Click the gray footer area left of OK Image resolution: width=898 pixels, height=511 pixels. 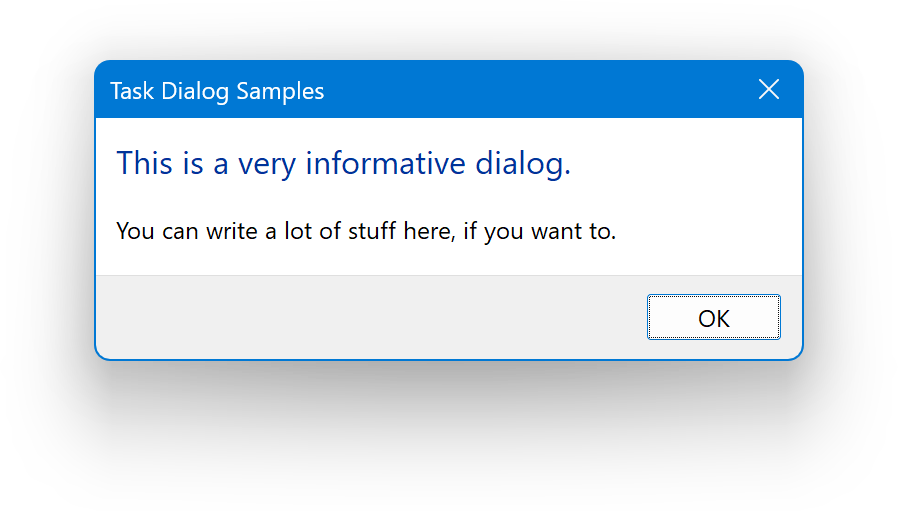coord(370,317)
